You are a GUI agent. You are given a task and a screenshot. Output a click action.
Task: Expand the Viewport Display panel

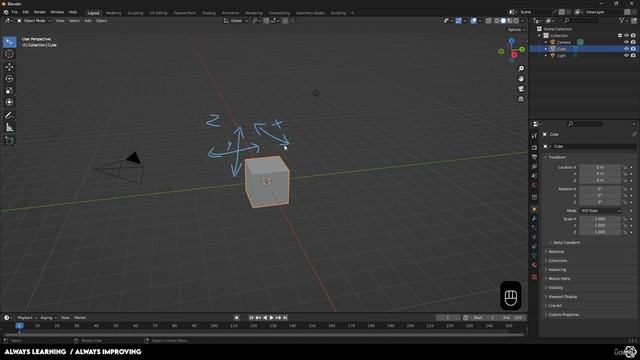click(562, 297)
